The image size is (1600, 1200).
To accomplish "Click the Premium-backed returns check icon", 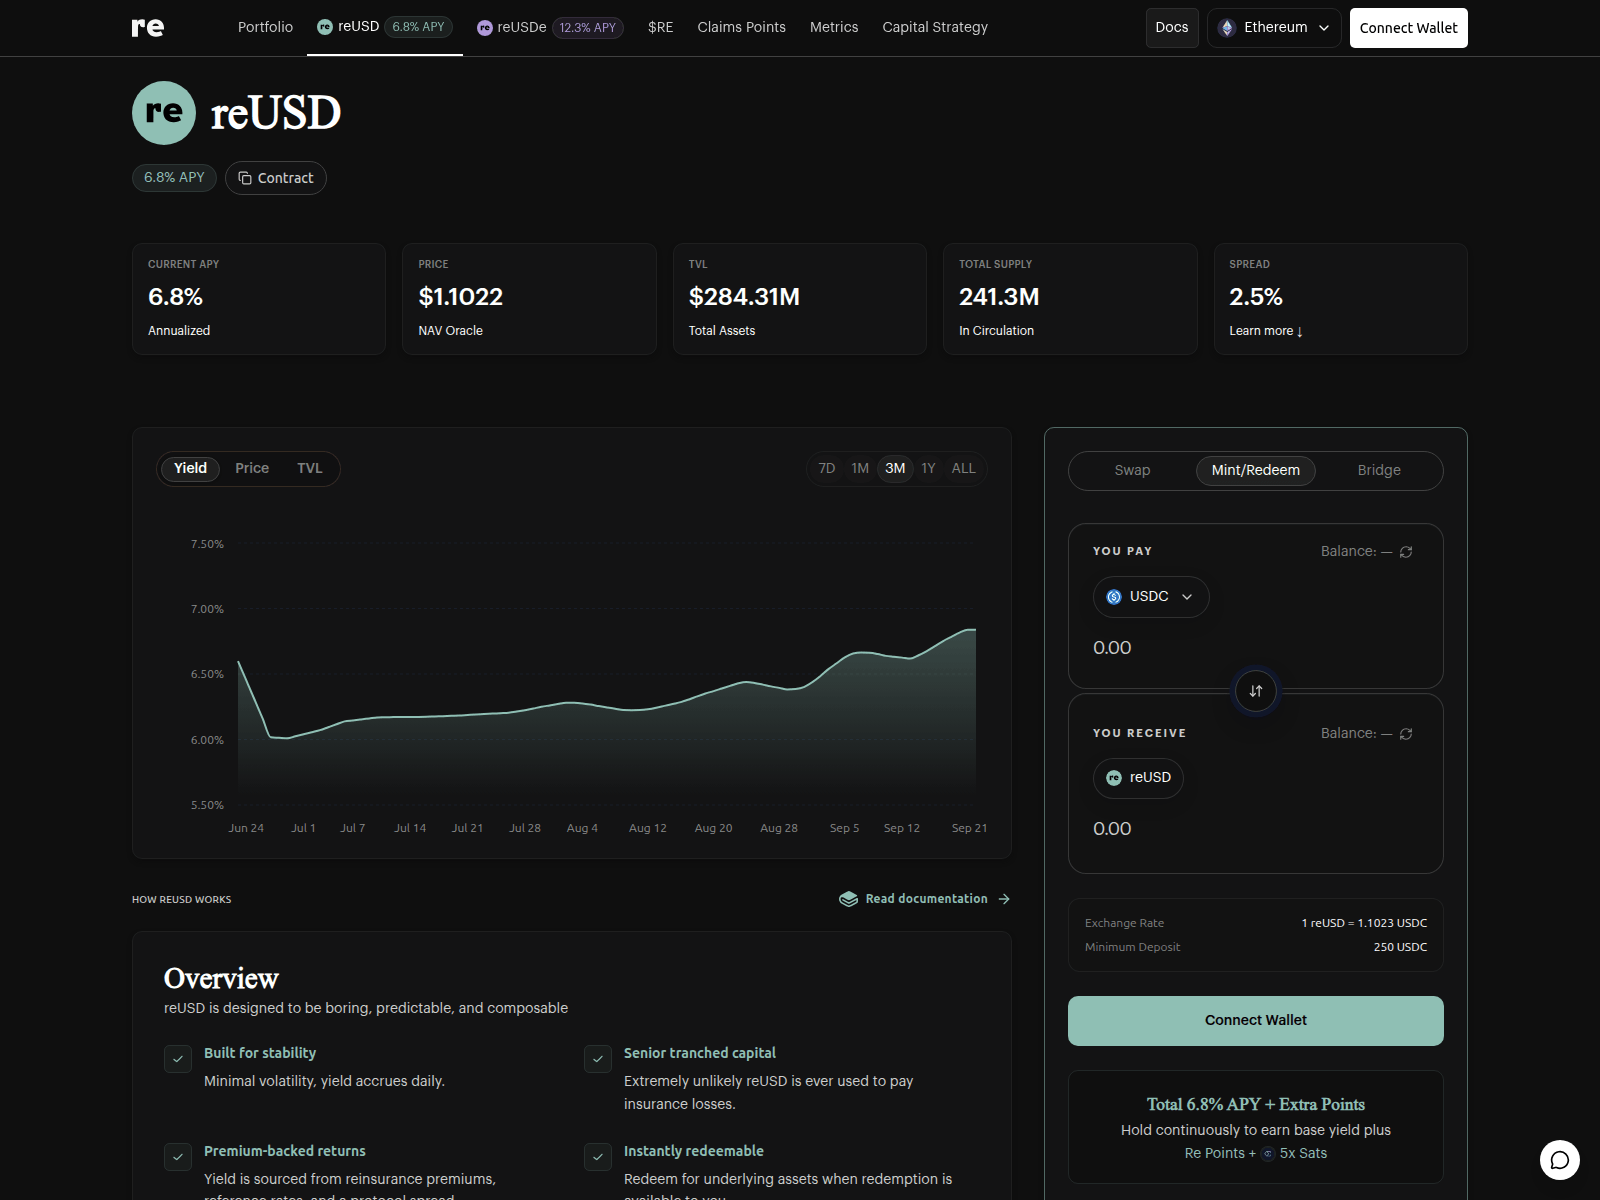I will click(x=178, y=1157).
